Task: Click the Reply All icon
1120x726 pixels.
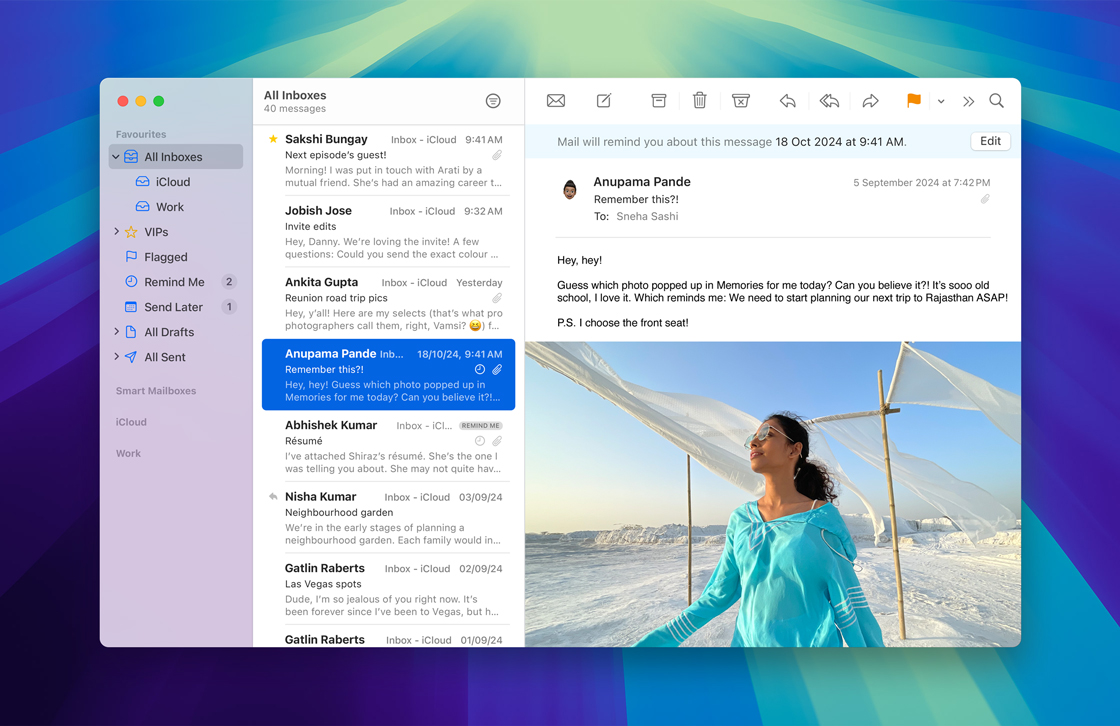Action: (x=829, y=101)
